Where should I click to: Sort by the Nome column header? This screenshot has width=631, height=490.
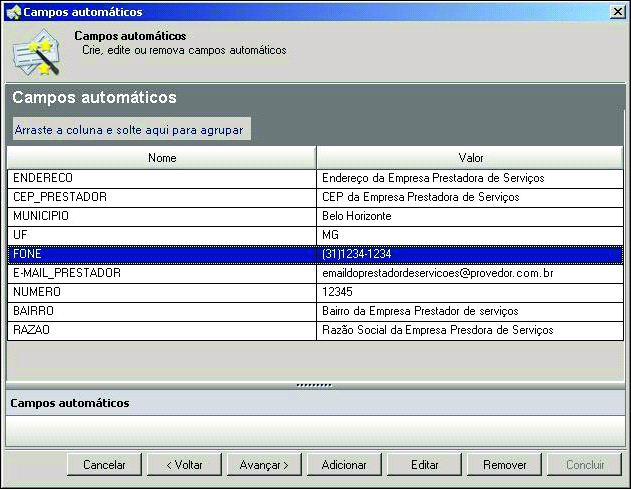coord(161,158)
